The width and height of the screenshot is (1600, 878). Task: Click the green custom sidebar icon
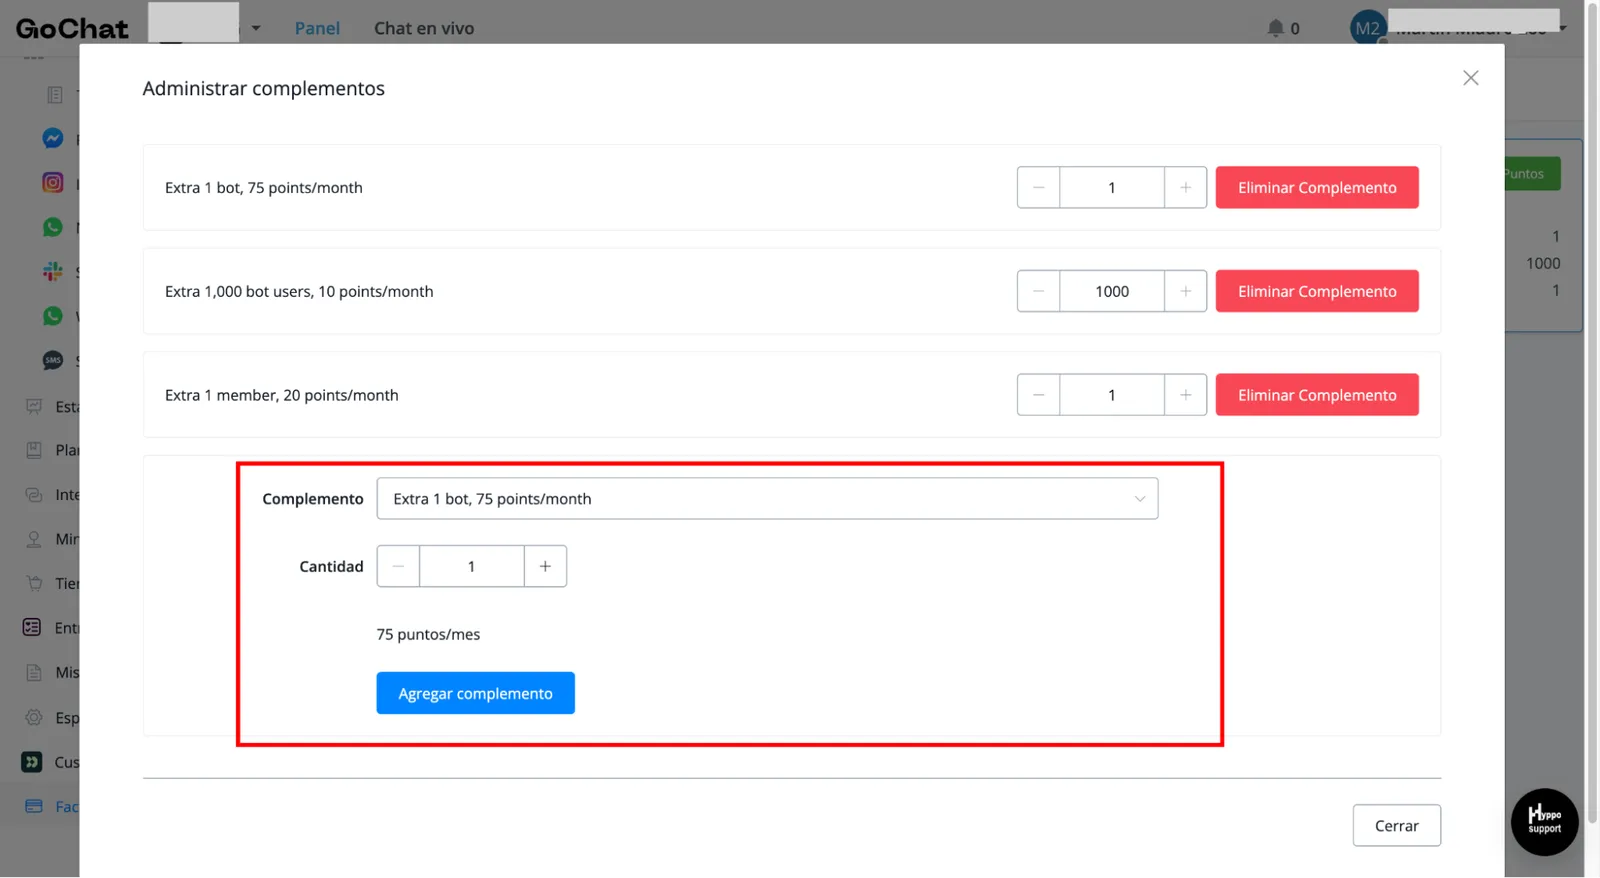pyautogui.click(x=32, y=762)
